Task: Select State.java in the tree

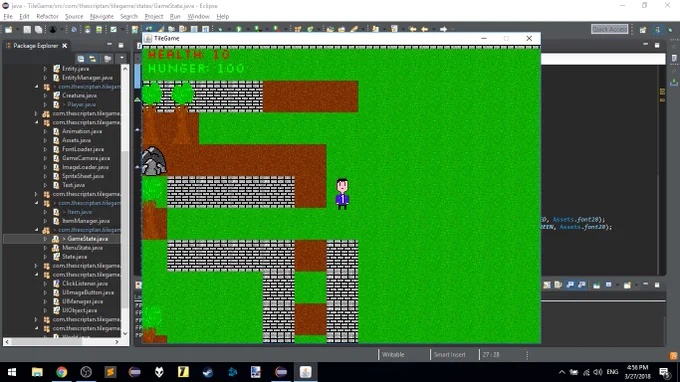Action: (74, 257)
